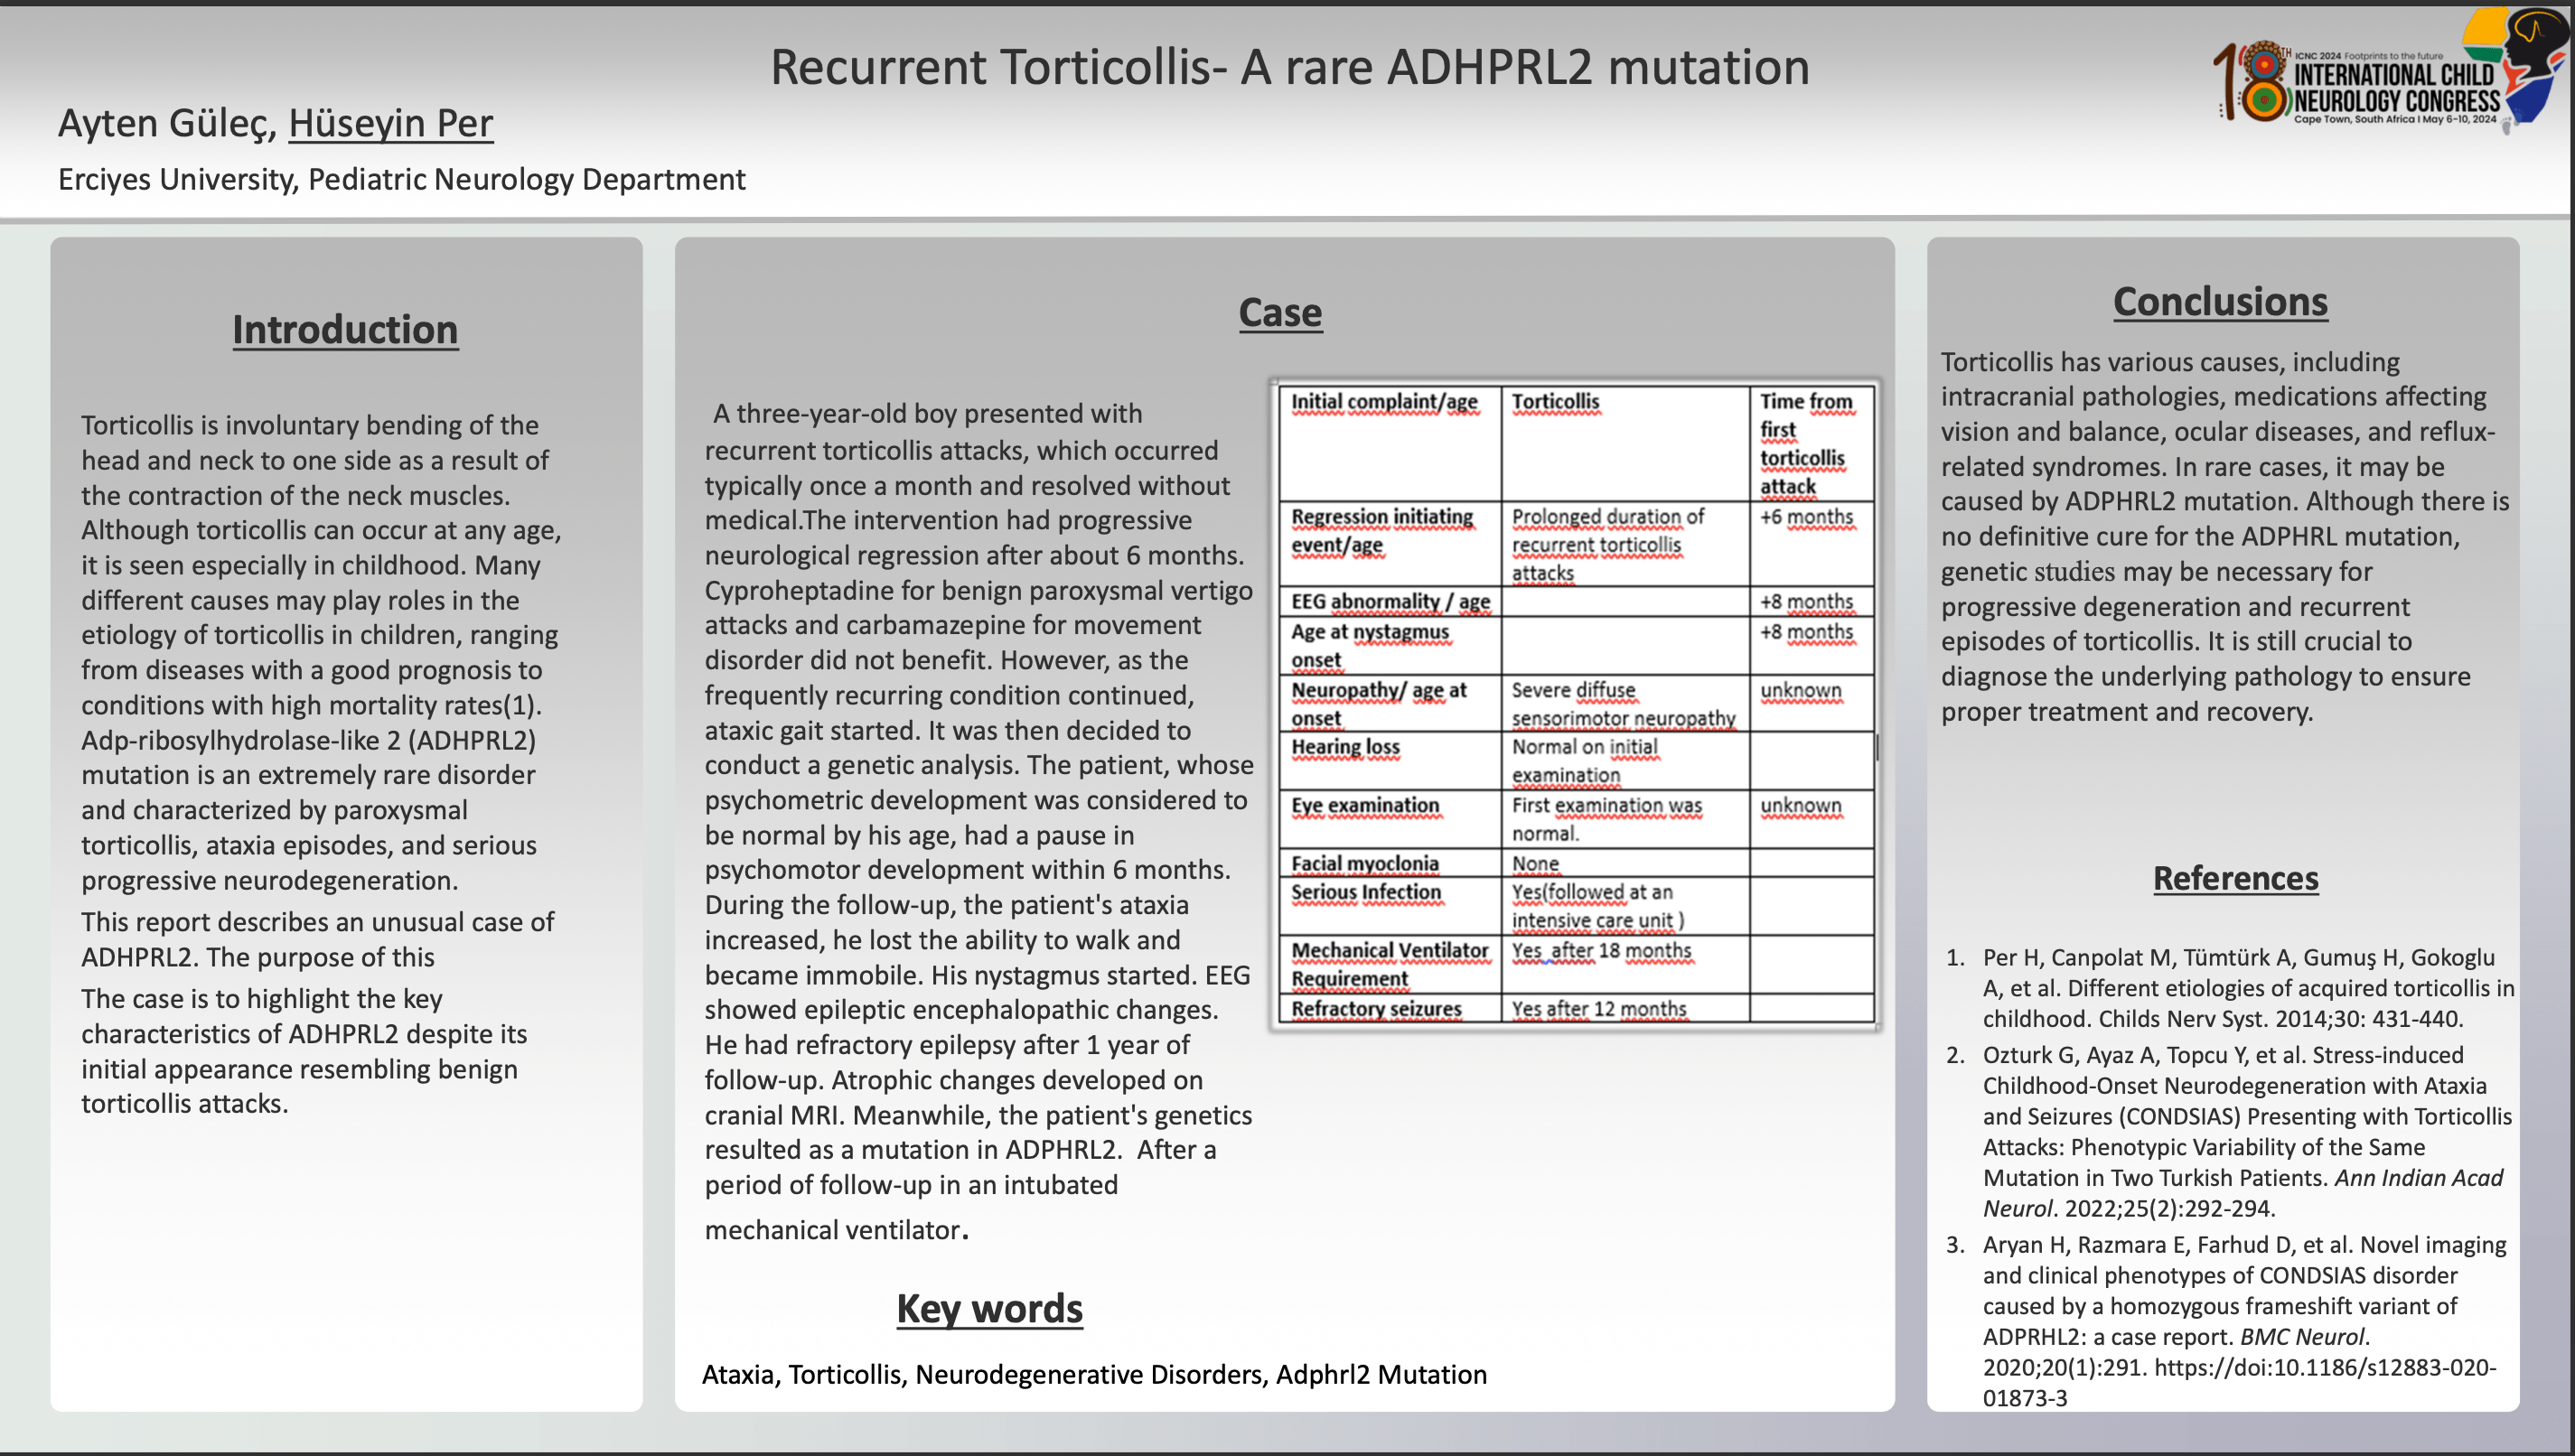Click the 'Introduction' heading

(345, 329)
